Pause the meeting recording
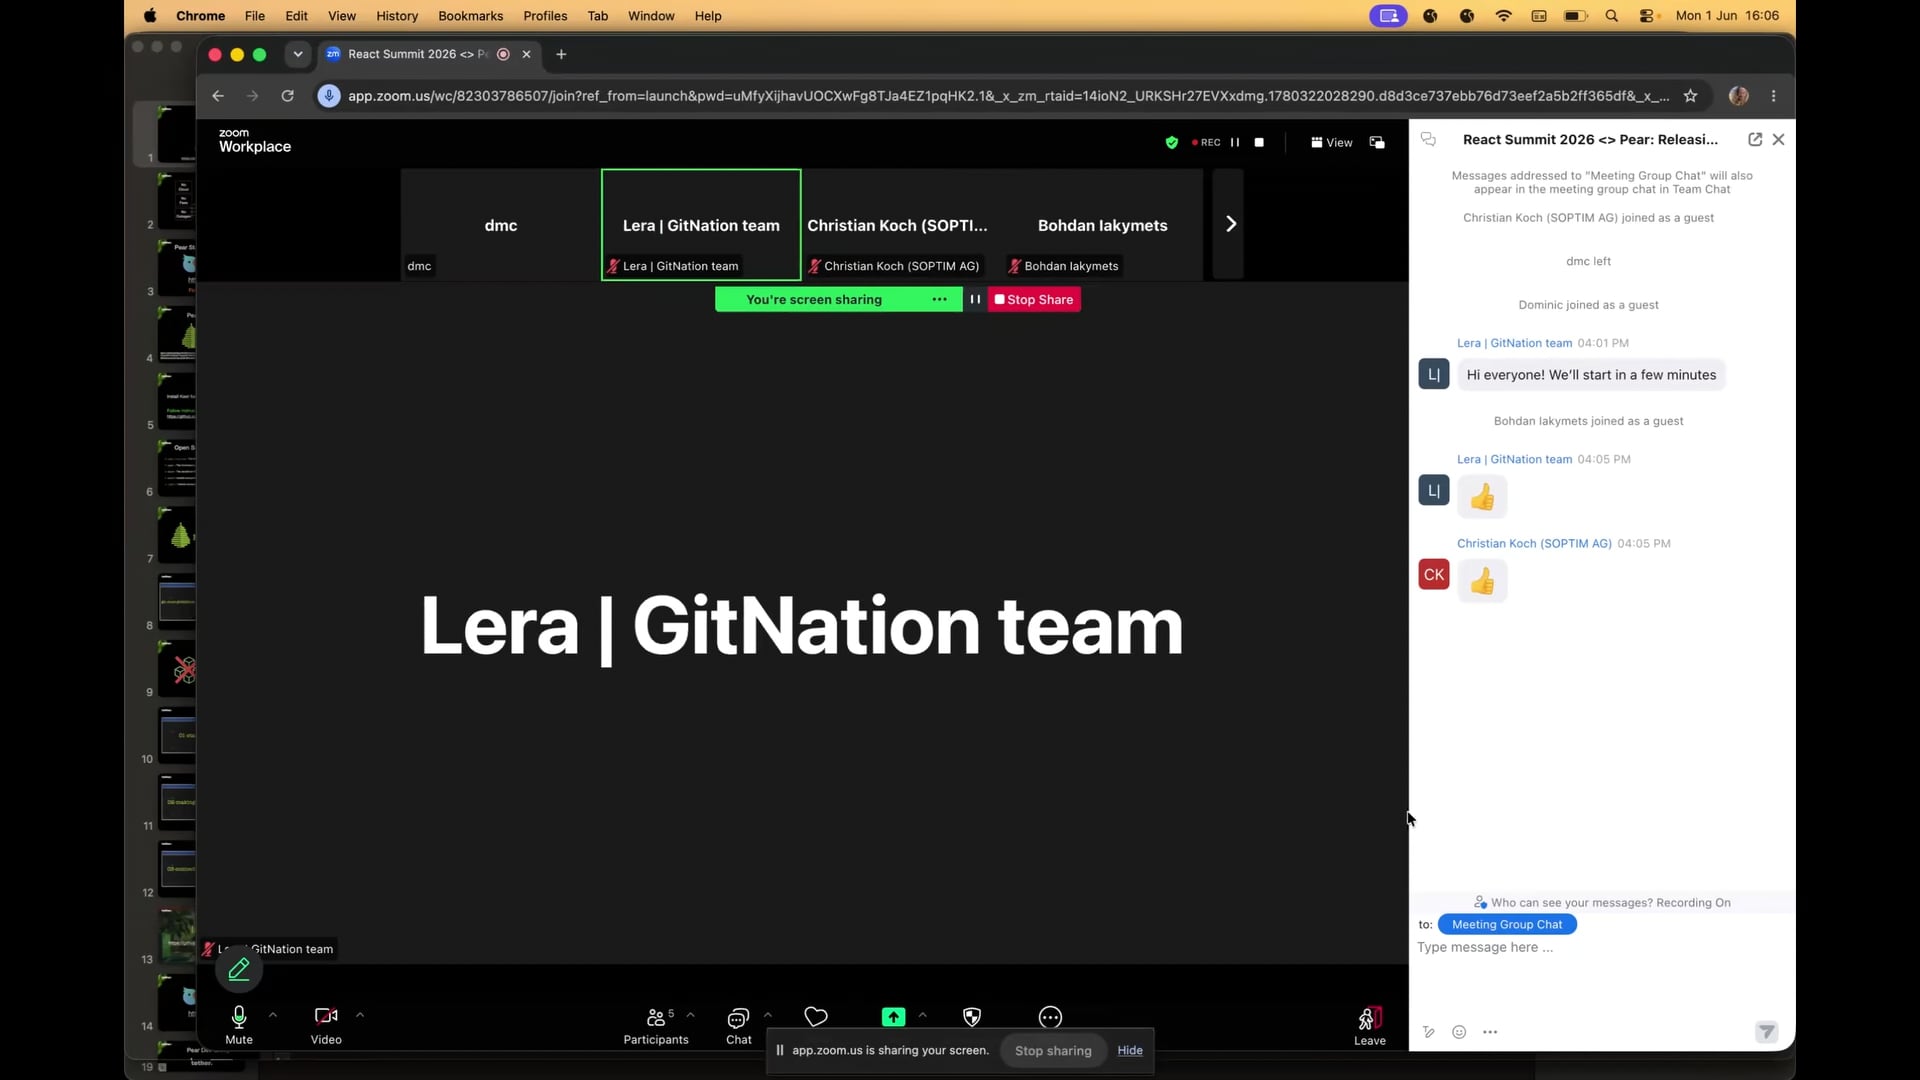Viewport: 1920px width, 1080px height. (x=1235, y=142)
